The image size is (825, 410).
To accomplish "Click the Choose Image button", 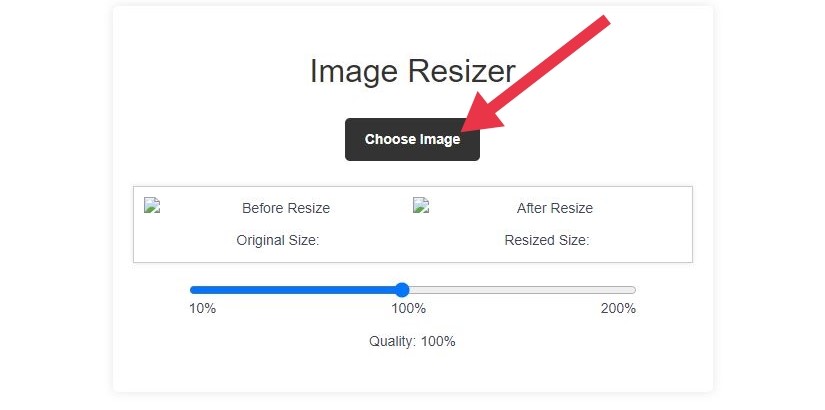I will [x=412, y=139].
